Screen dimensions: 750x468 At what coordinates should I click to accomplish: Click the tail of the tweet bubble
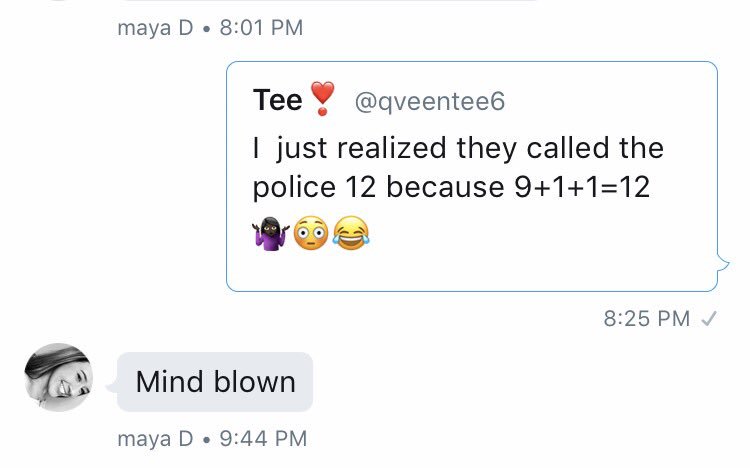[723, 263]
